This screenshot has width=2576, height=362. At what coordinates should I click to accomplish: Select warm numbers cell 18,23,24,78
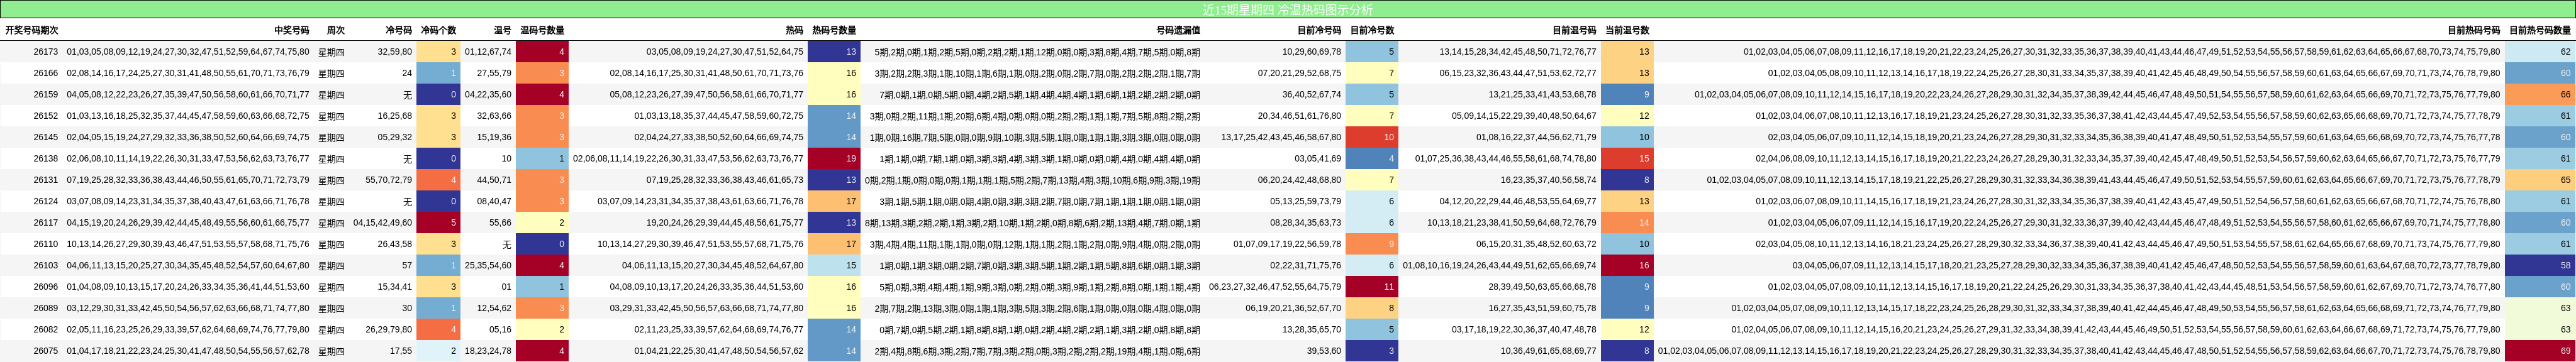(488, 351)
